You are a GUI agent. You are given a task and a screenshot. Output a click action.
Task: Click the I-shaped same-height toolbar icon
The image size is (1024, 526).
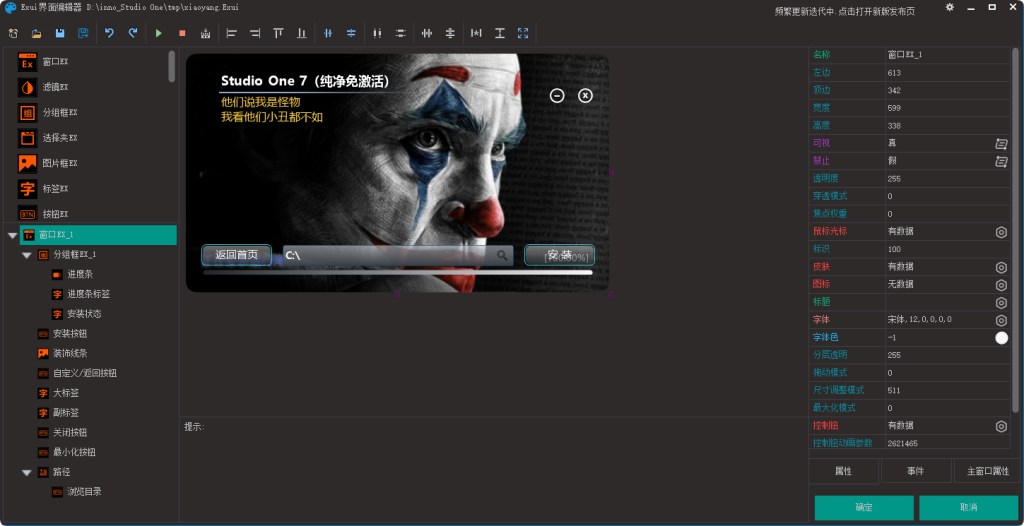(500, 33)
